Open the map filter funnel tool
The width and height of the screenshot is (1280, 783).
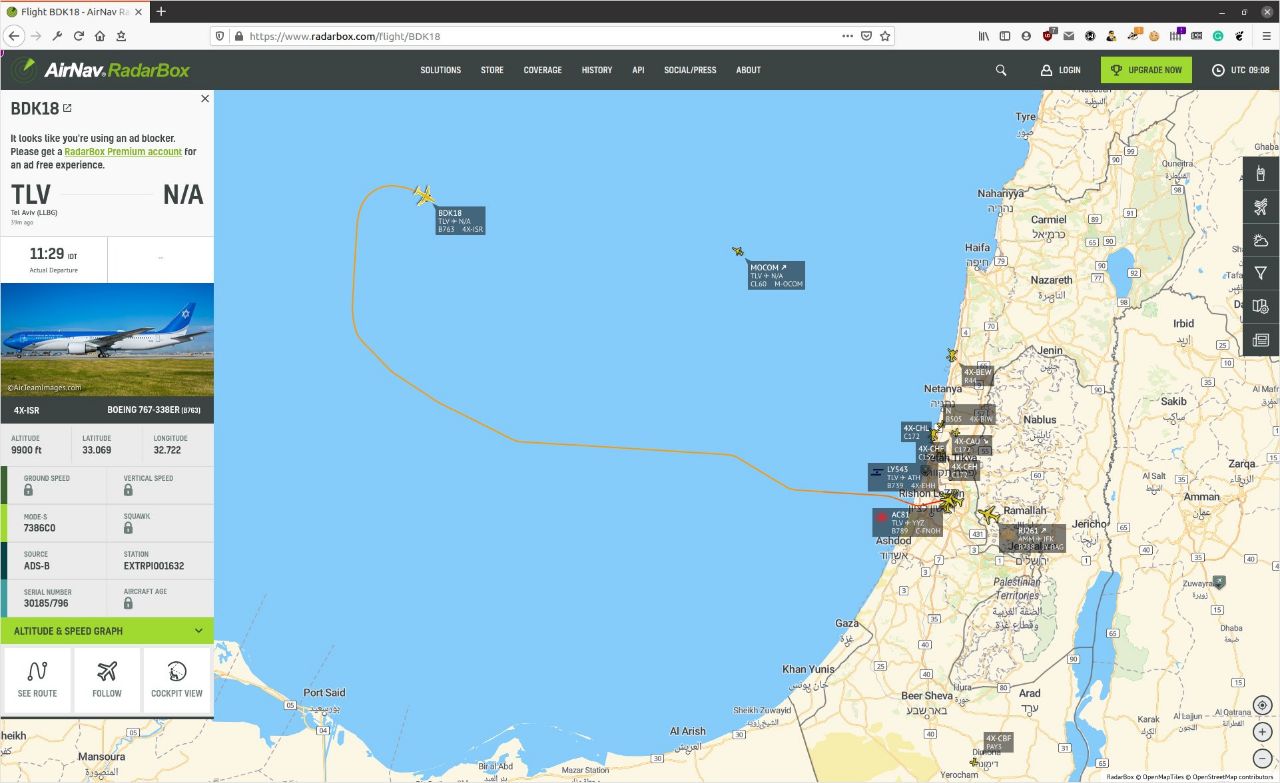1260,273
